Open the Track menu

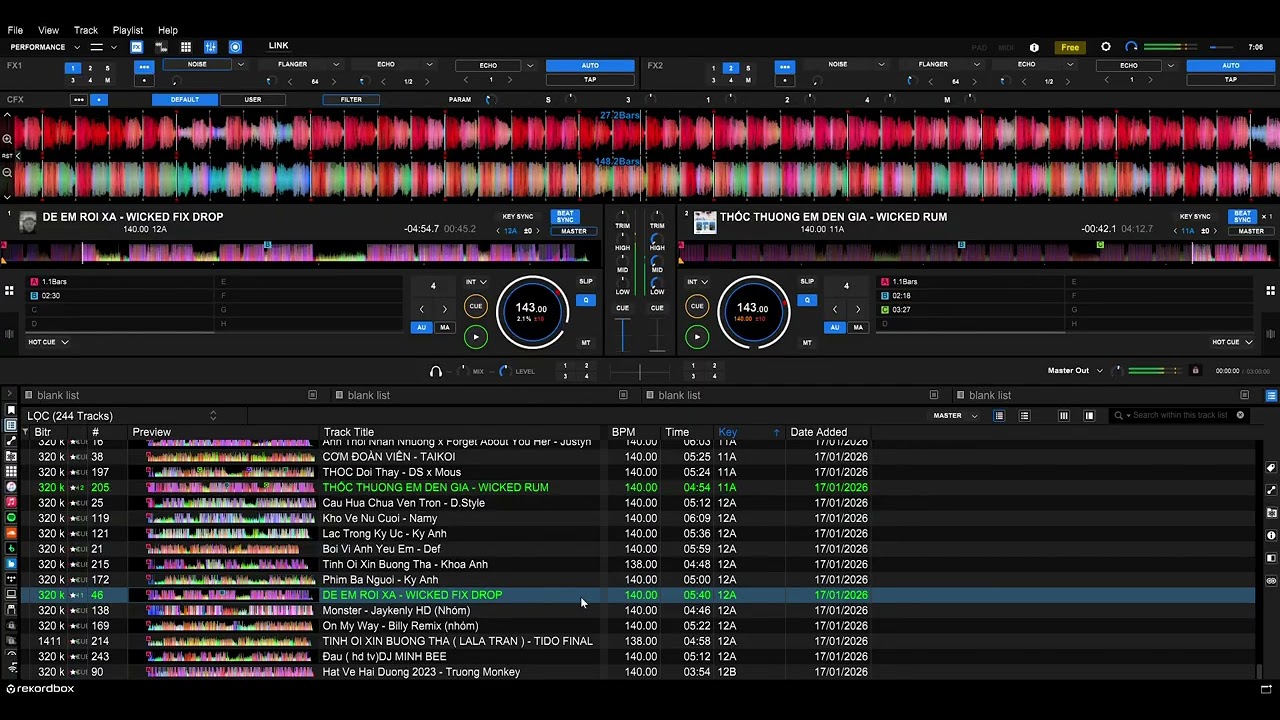86,30
